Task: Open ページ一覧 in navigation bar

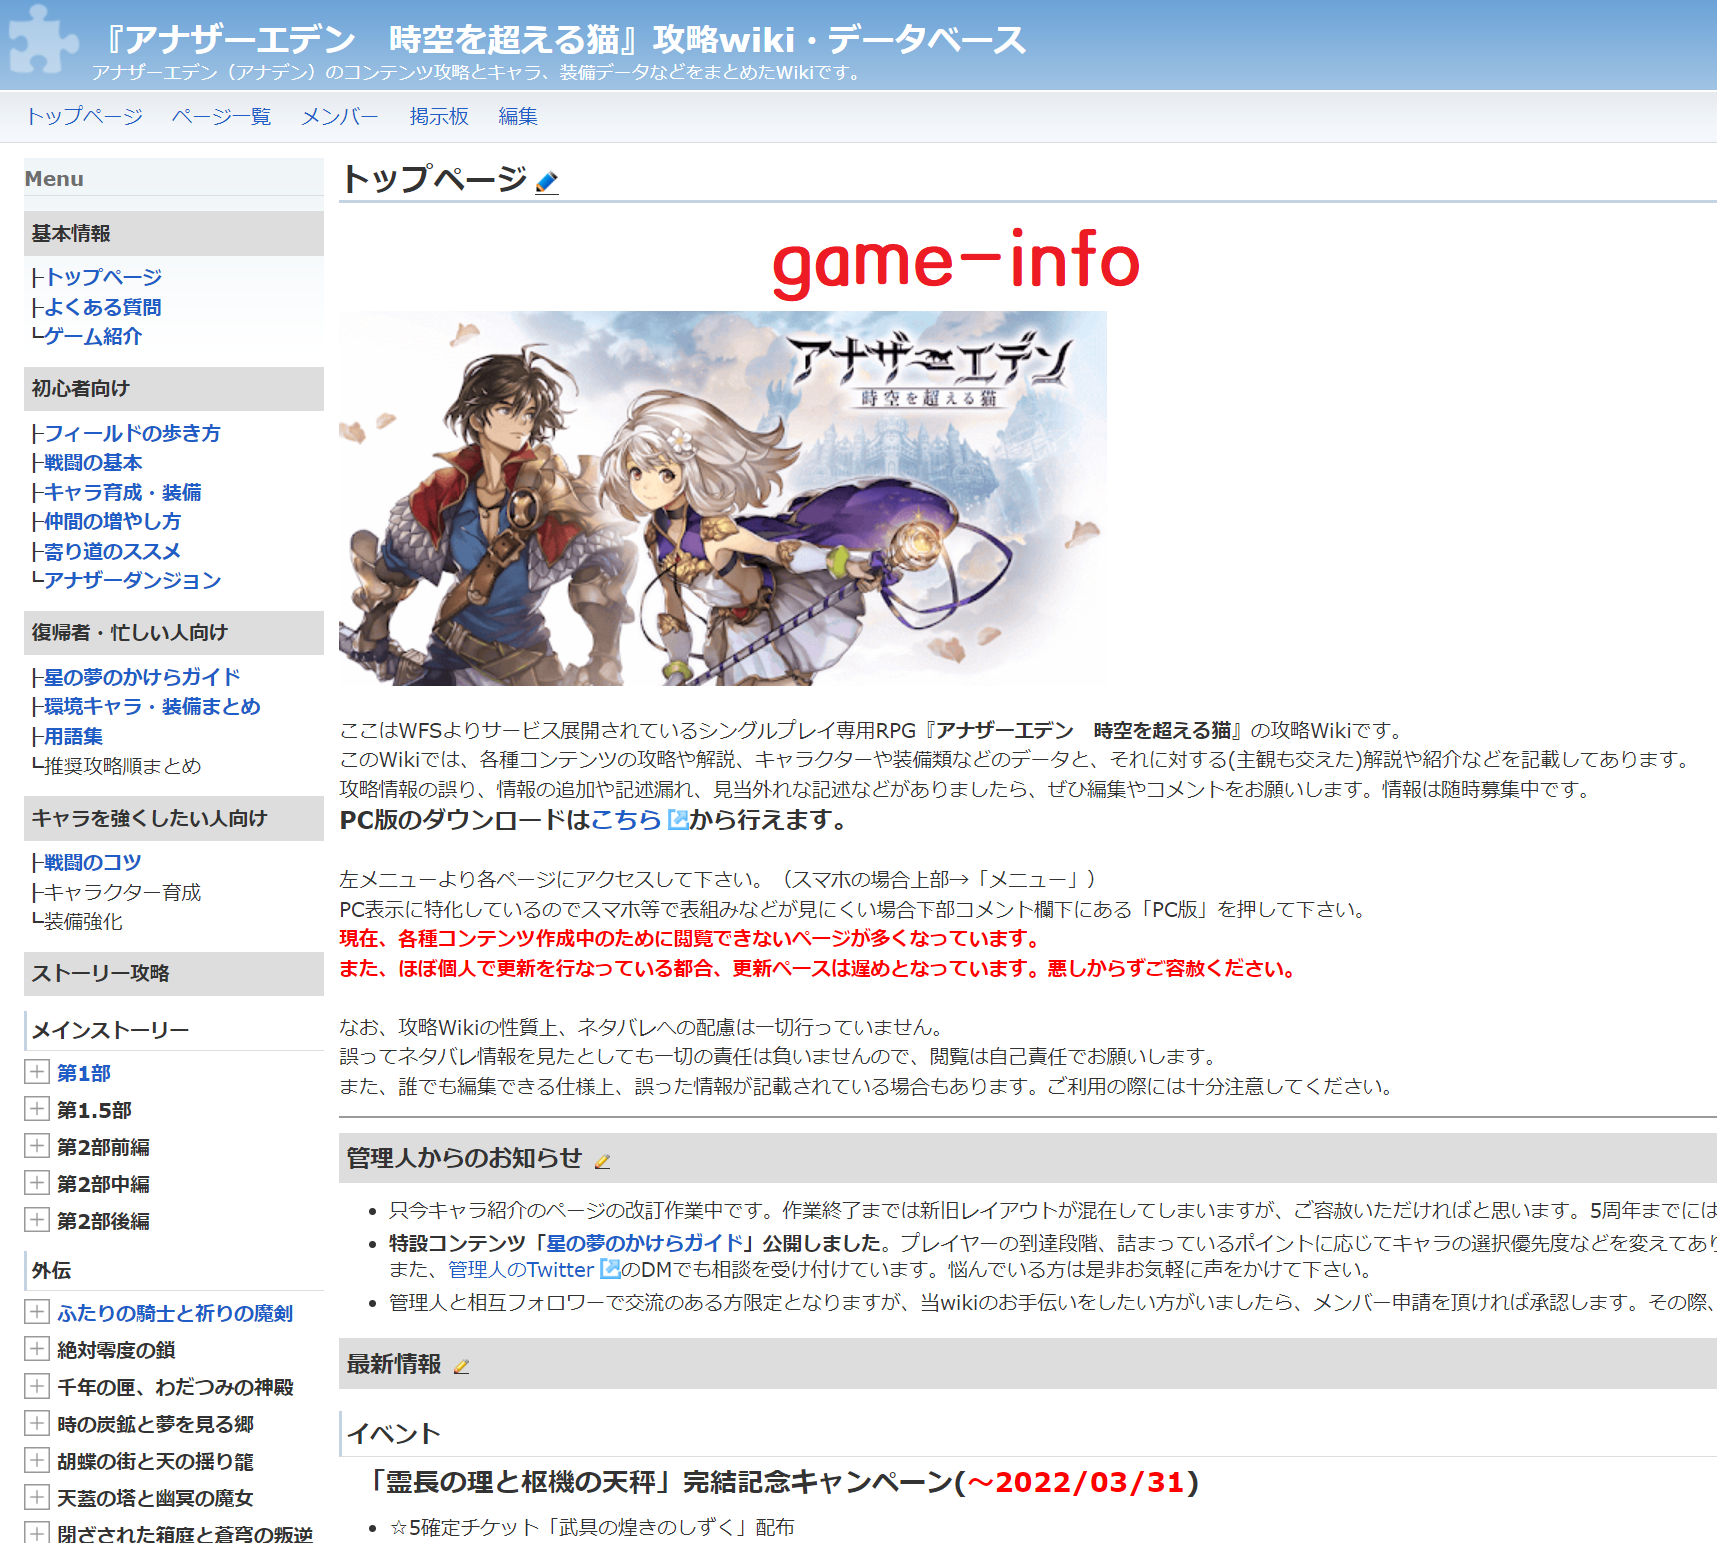Action: click(221, 116)
